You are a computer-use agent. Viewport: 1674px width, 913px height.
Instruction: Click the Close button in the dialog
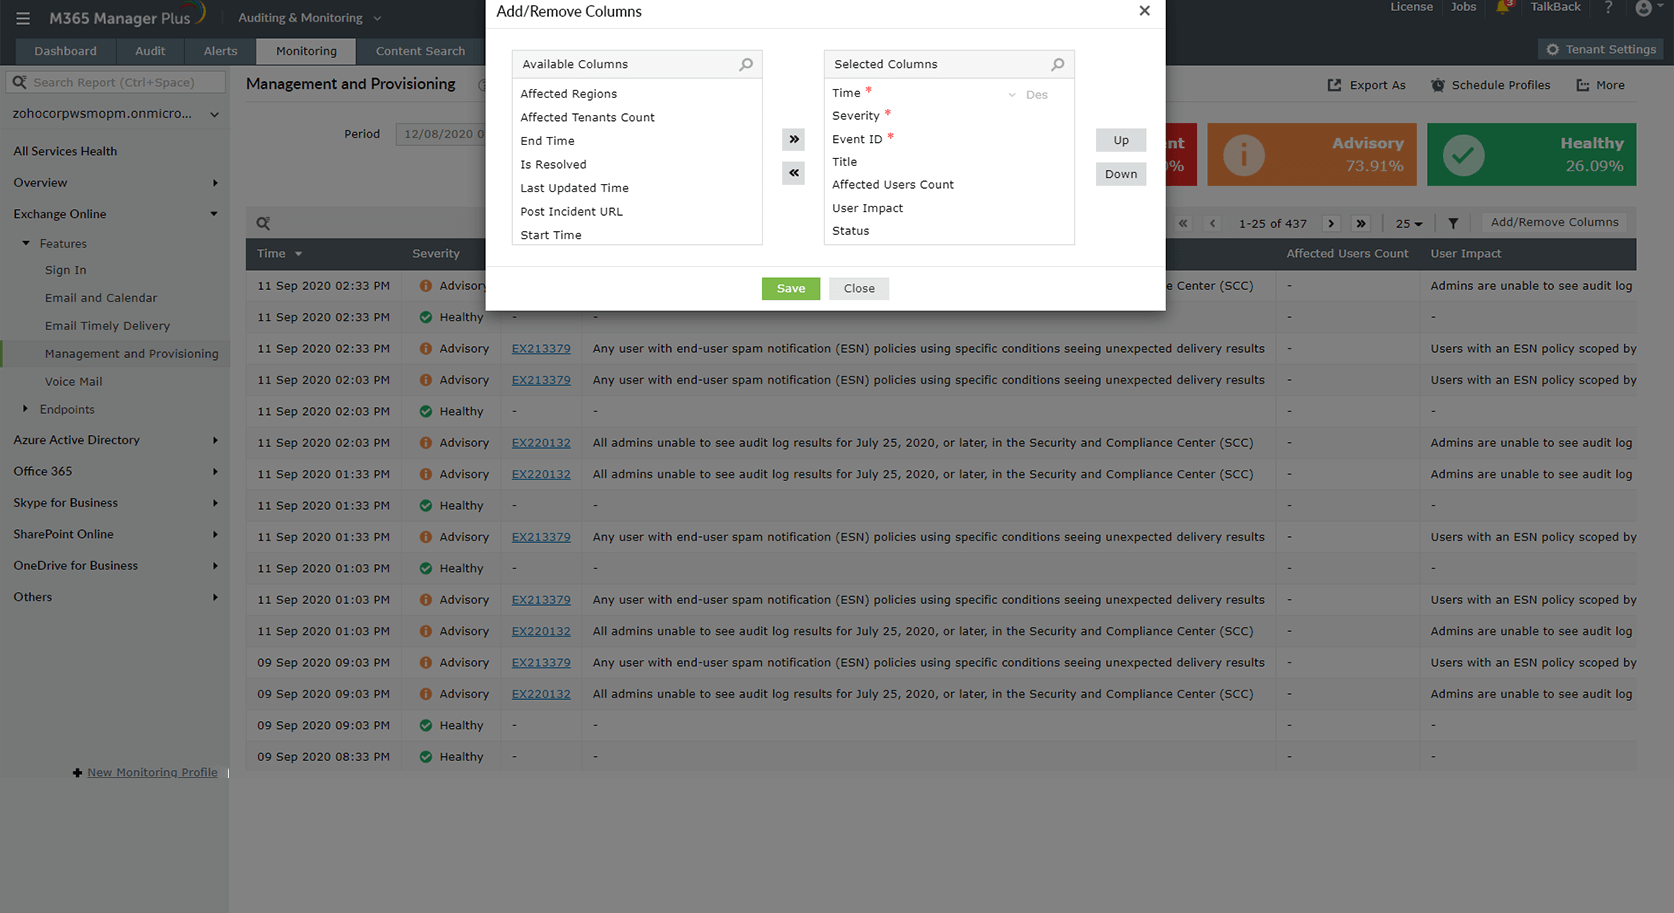click(859, 288)
